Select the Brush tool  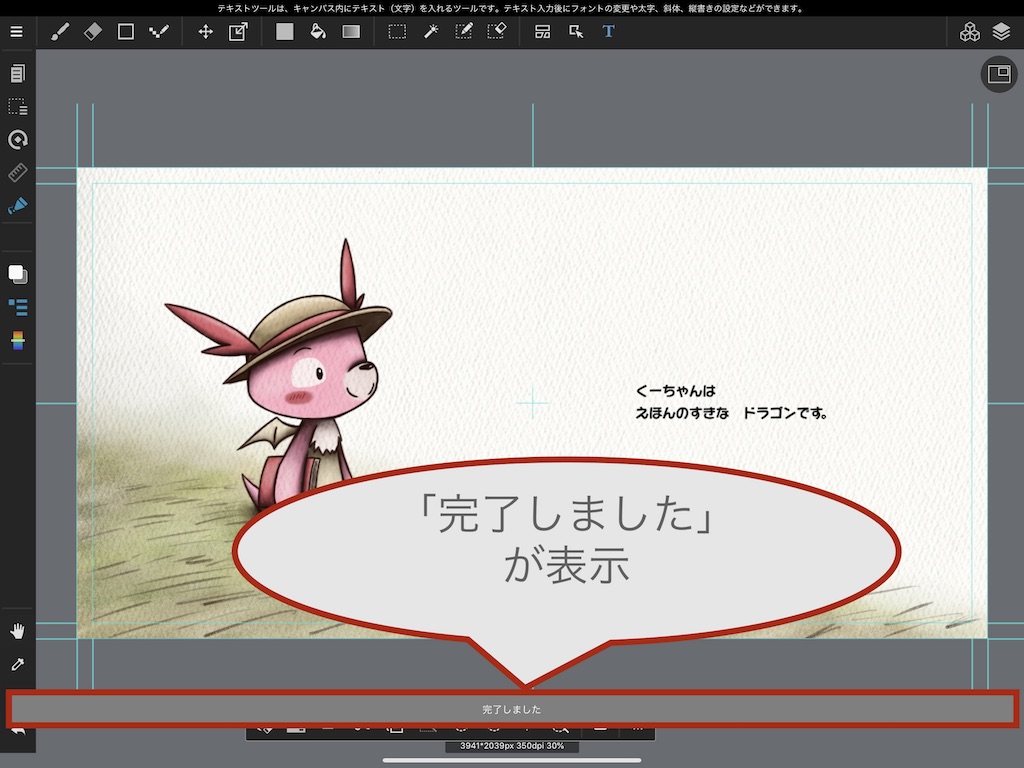click(x=60, y=32)
